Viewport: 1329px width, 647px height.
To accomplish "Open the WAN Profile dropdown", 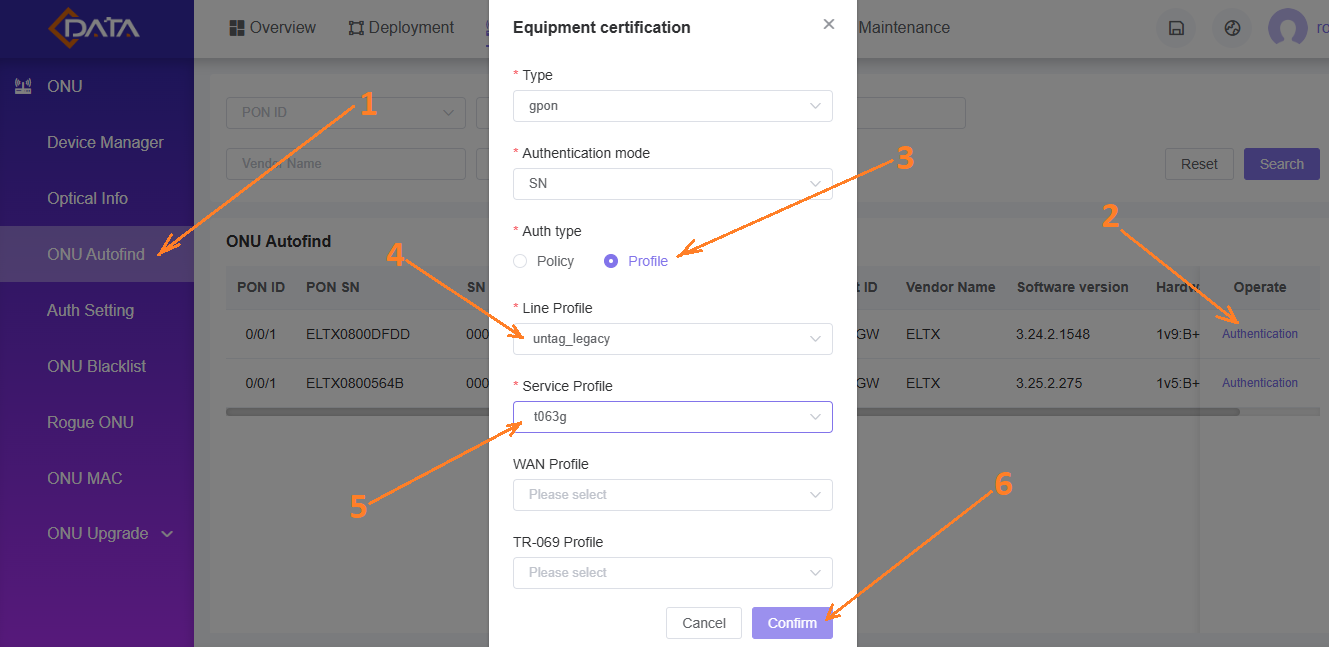I will click(x=672, y=495).
